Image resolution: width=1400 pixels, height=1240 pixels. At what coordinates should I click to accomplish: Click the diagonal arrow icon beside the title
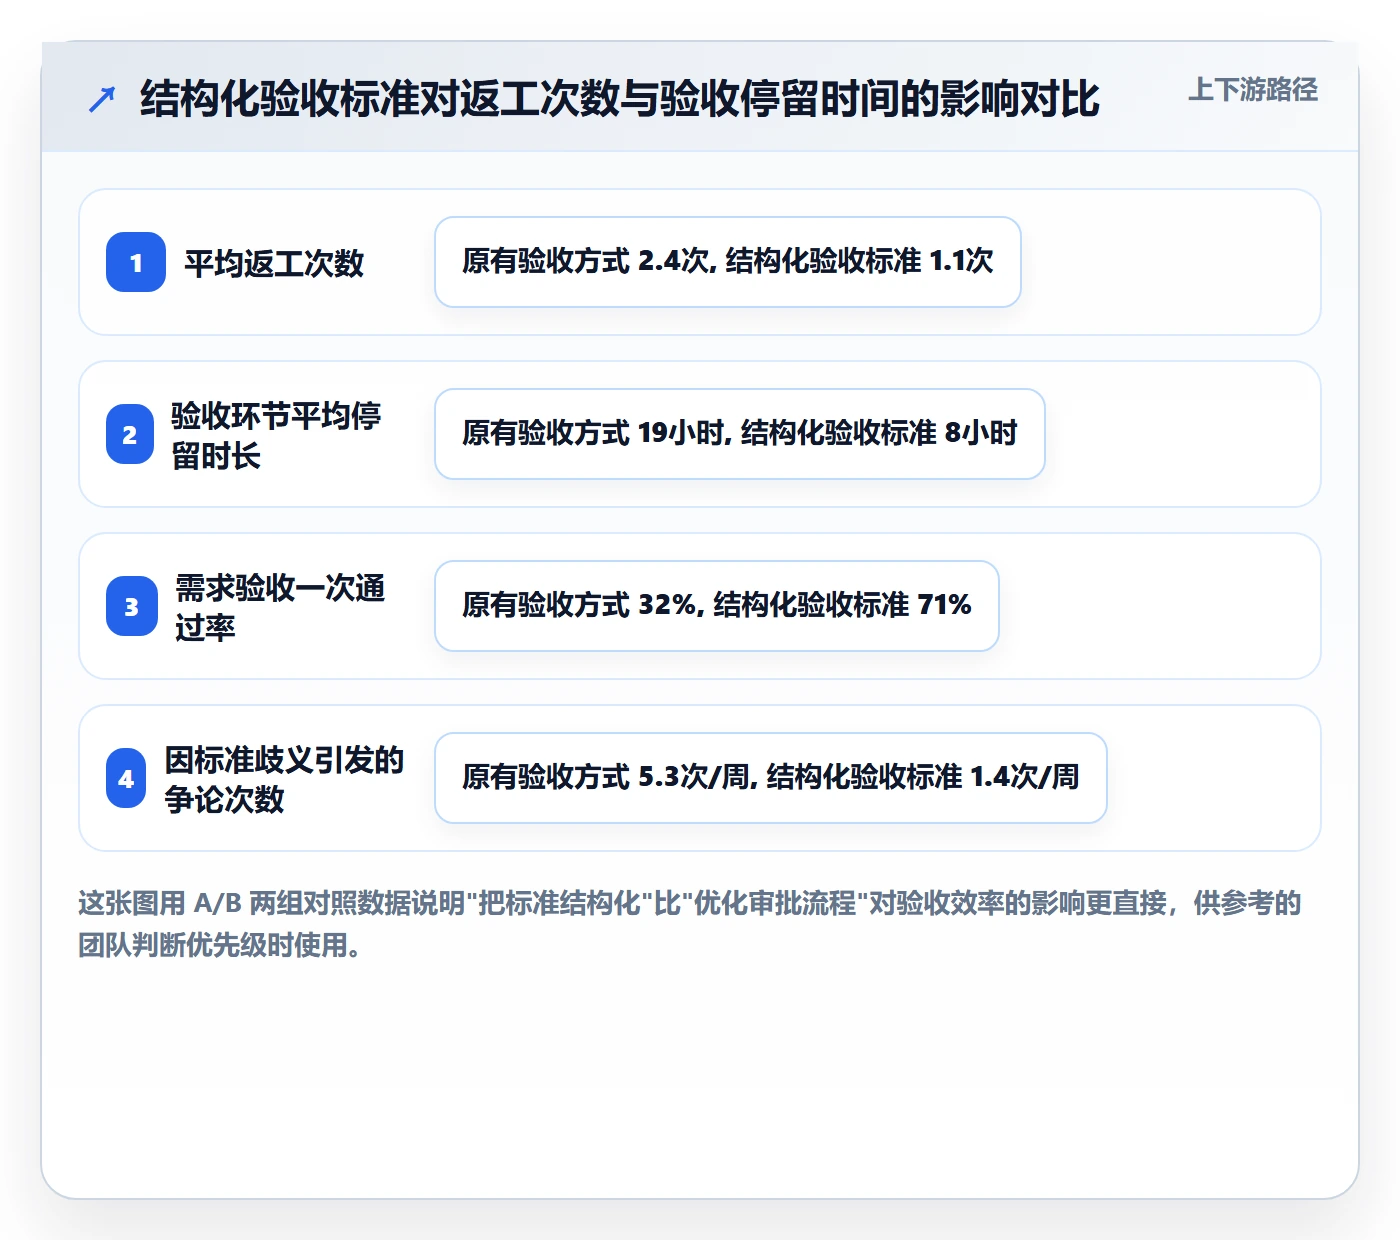tap(102, 99)
